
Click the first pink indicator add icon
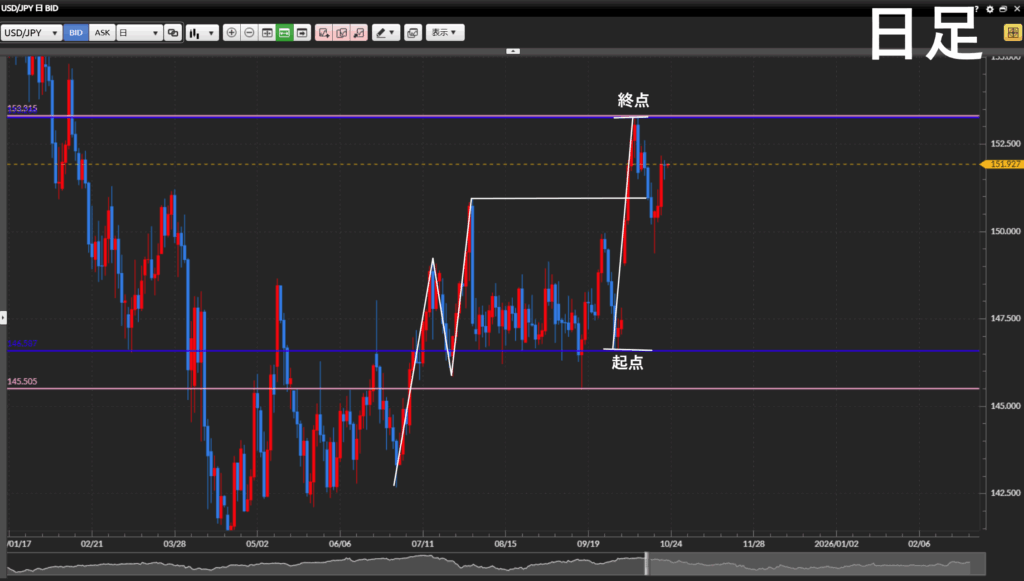pos(324,32)
